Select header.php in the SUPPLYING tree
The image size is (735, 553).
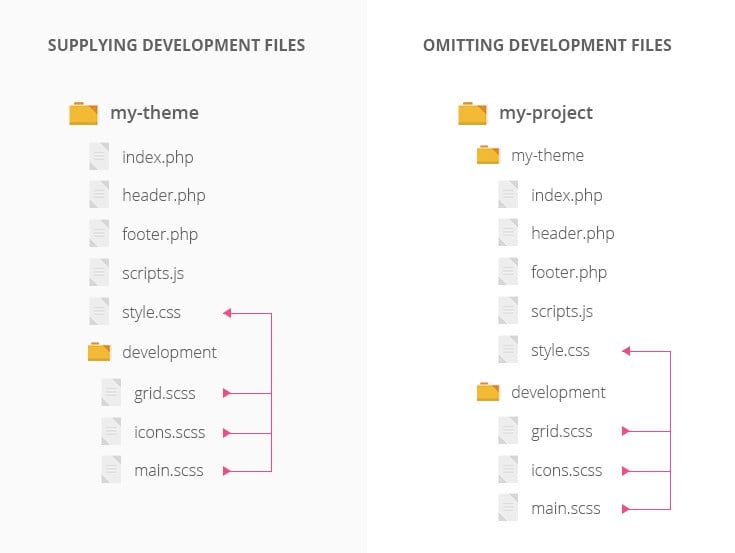[164, 195]
